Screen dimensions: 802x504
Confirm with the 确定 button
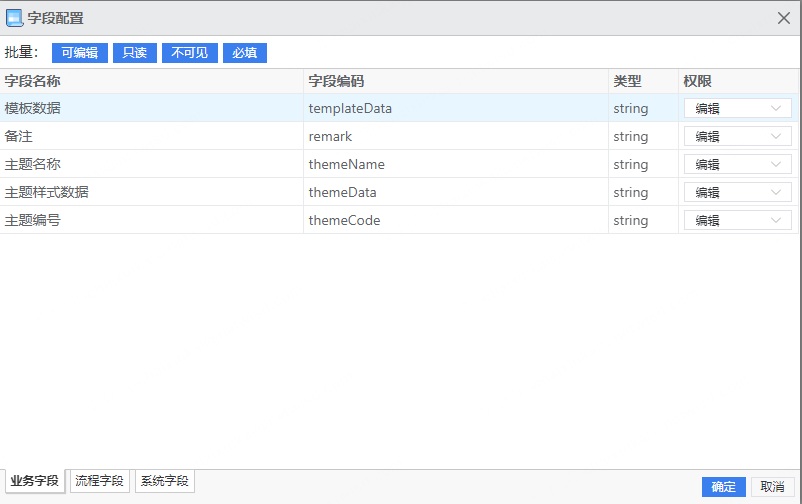tap(723, 487)
